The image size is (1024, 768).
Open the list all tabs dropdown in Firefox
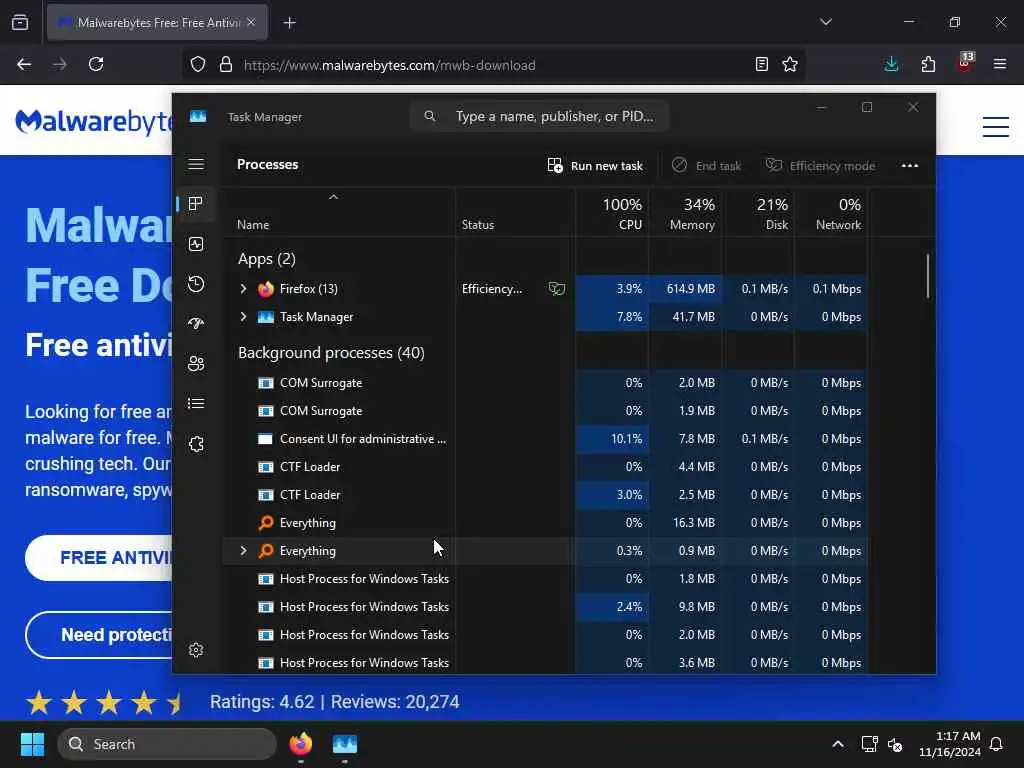pos(825,22)
